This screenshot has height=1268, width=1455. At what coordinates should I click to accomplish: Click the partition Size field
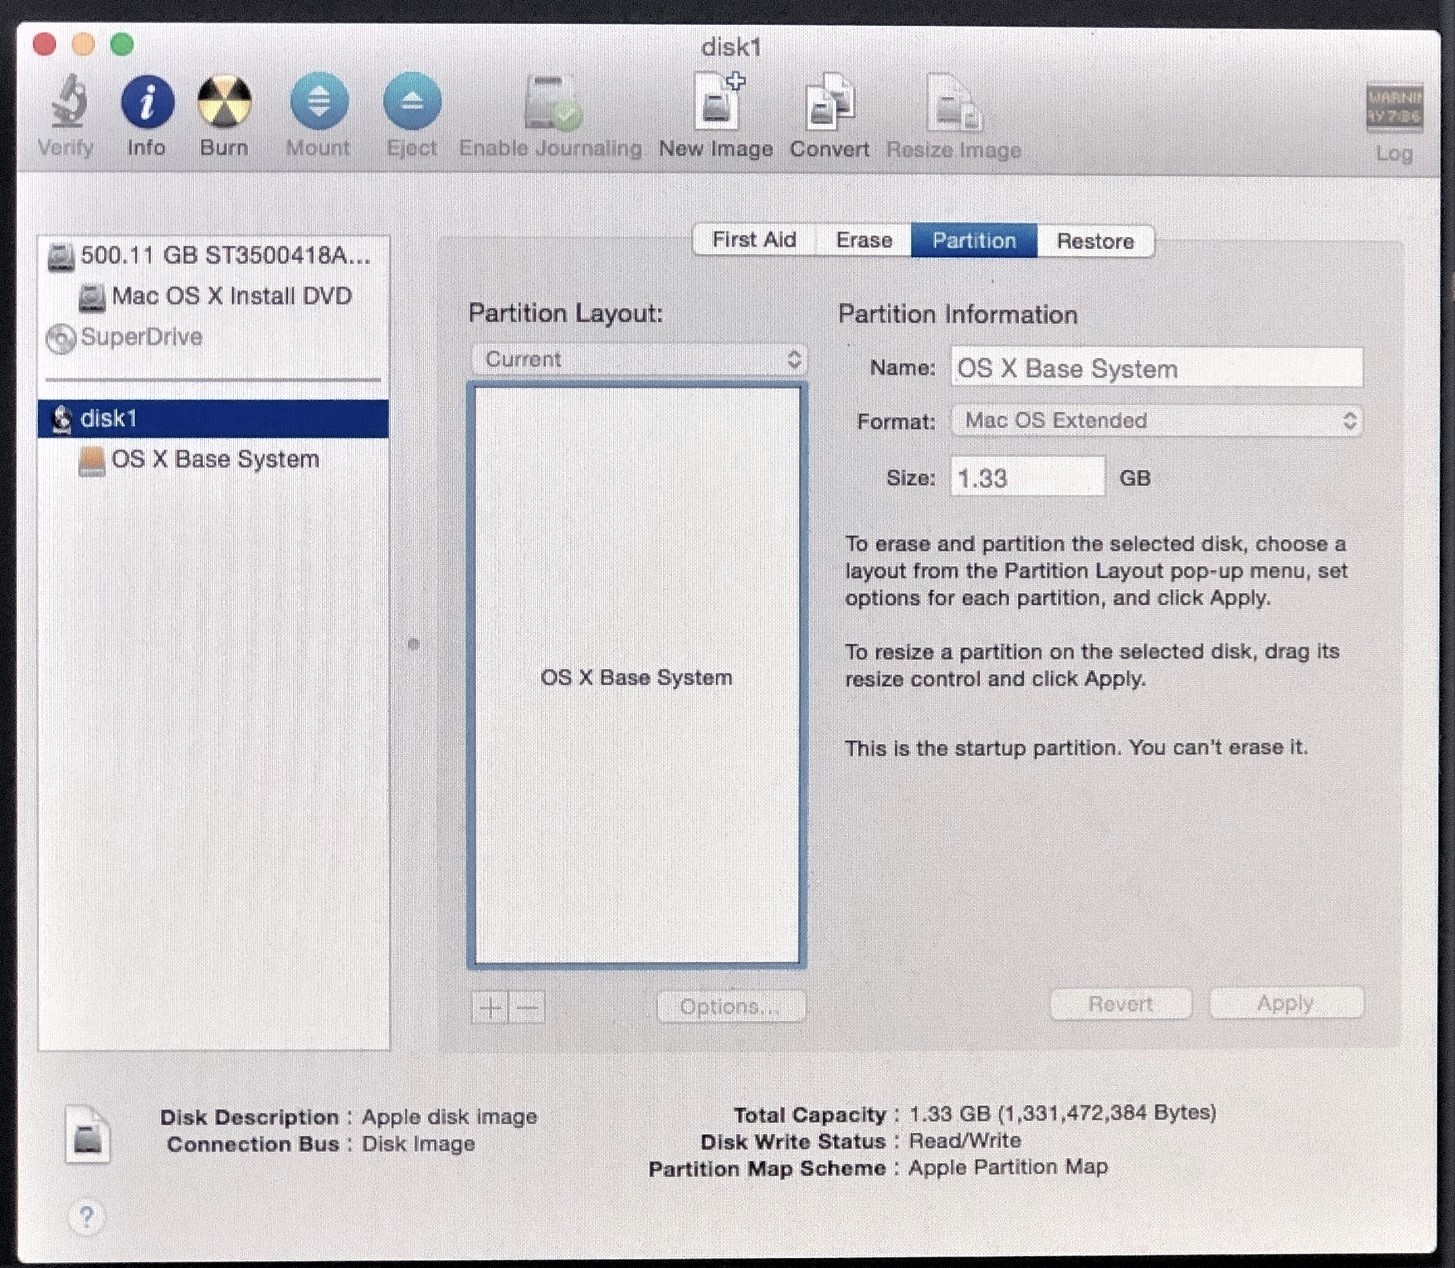coord(1028,477)
